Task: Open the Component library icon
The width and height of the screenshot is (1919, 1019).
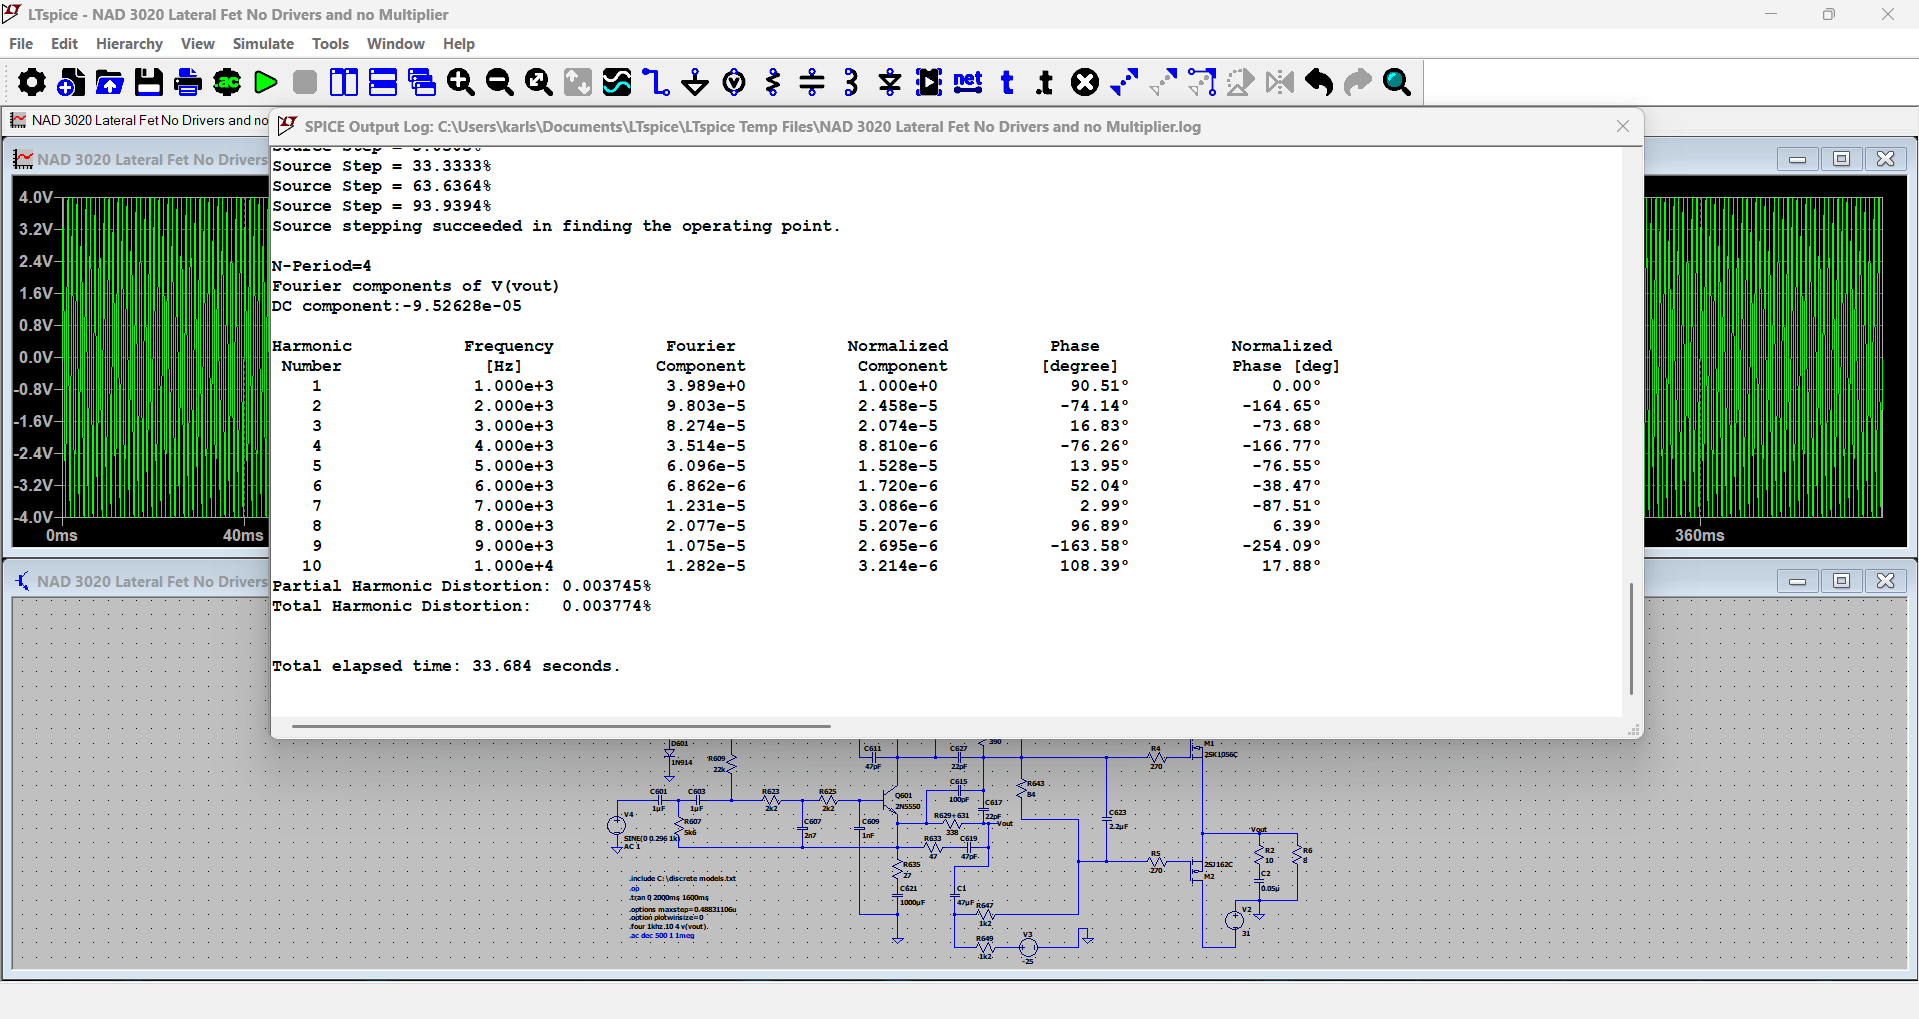Action: (x=929, y=82)
